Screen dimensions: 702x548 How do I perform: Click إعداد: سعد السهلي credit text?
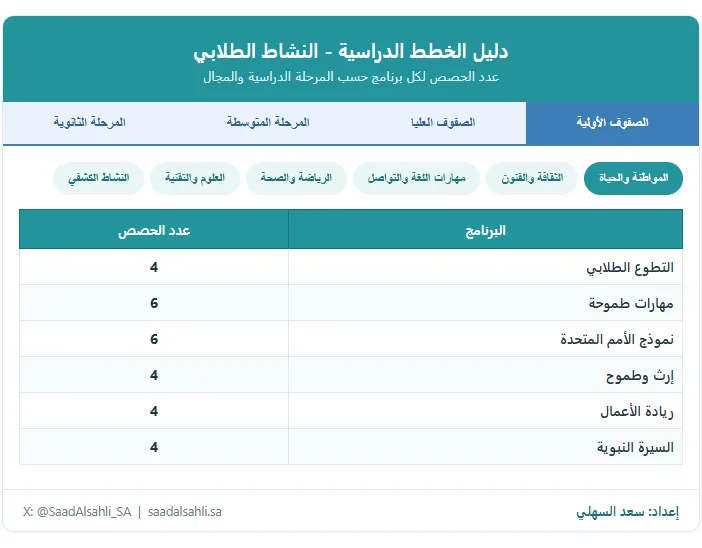tap(627, 512)
